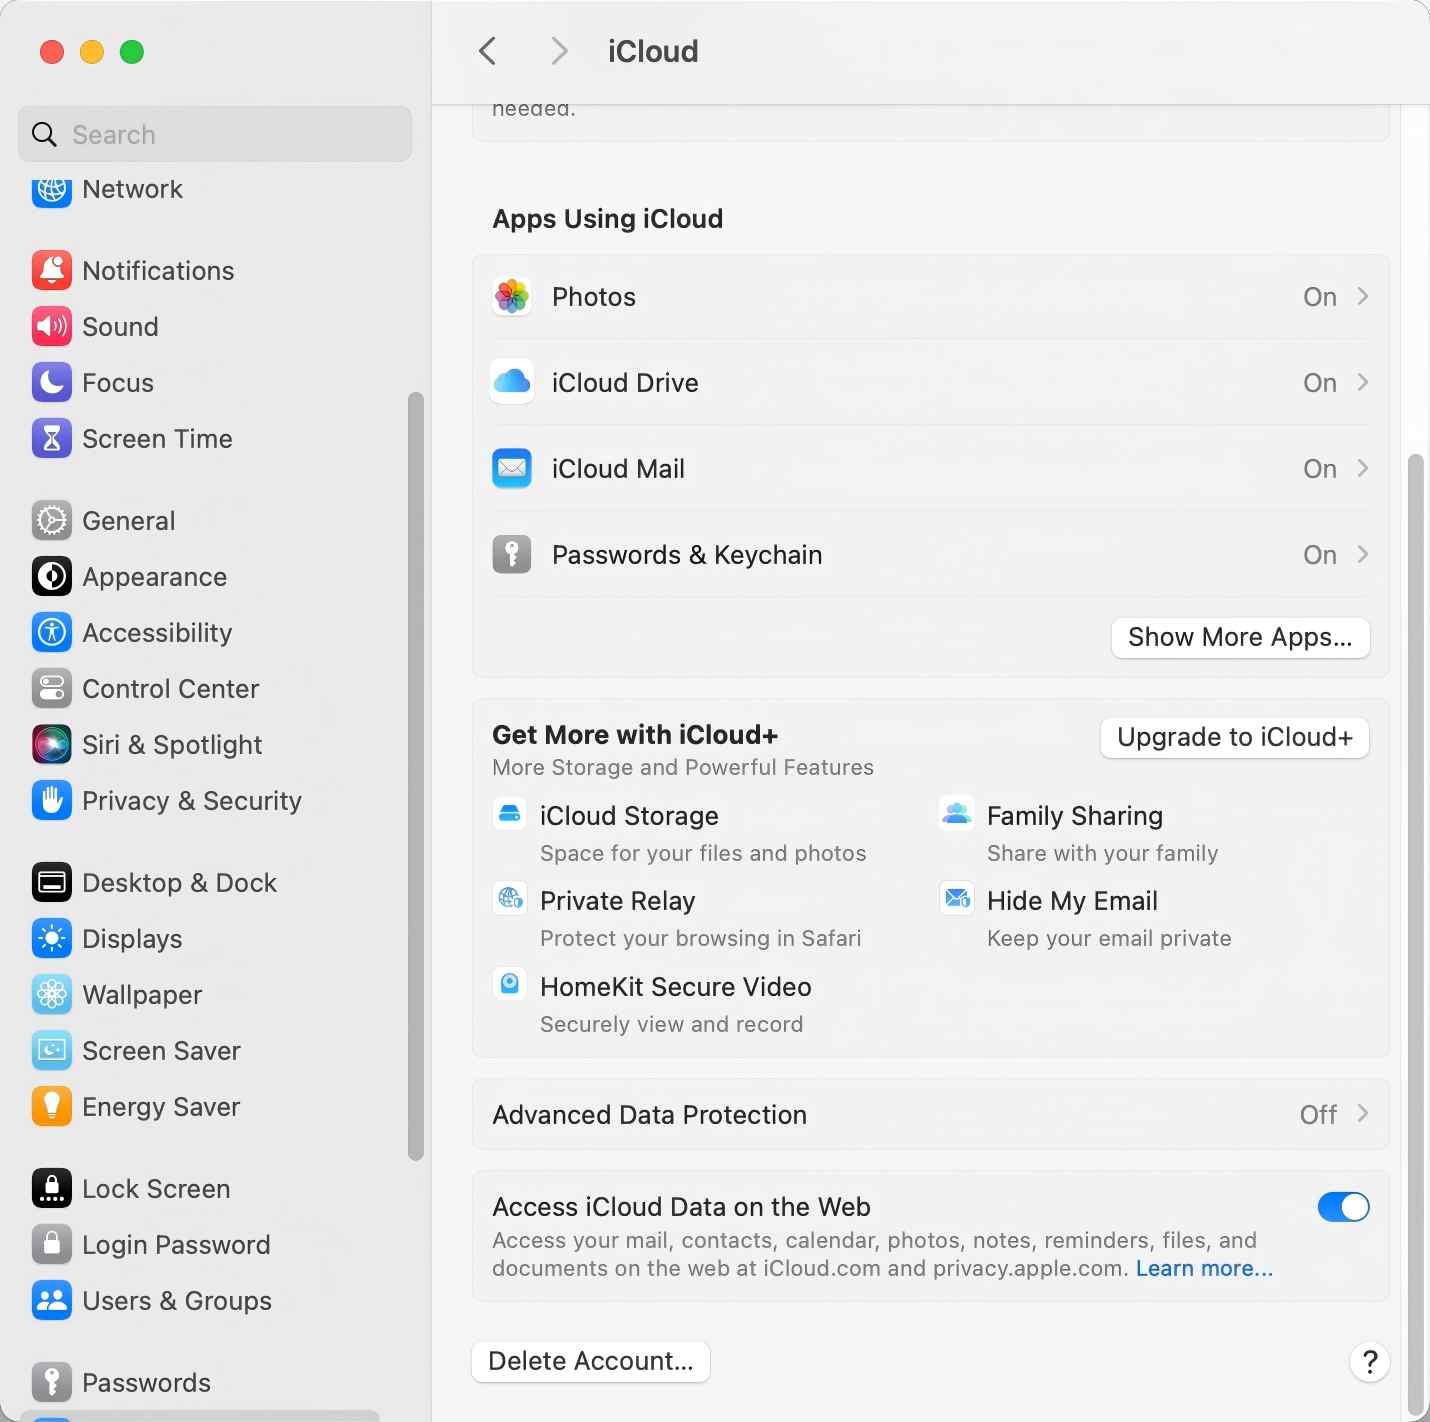
Task: Click the Upgrade to iCloud+ button
Action: pos(1234,738)
